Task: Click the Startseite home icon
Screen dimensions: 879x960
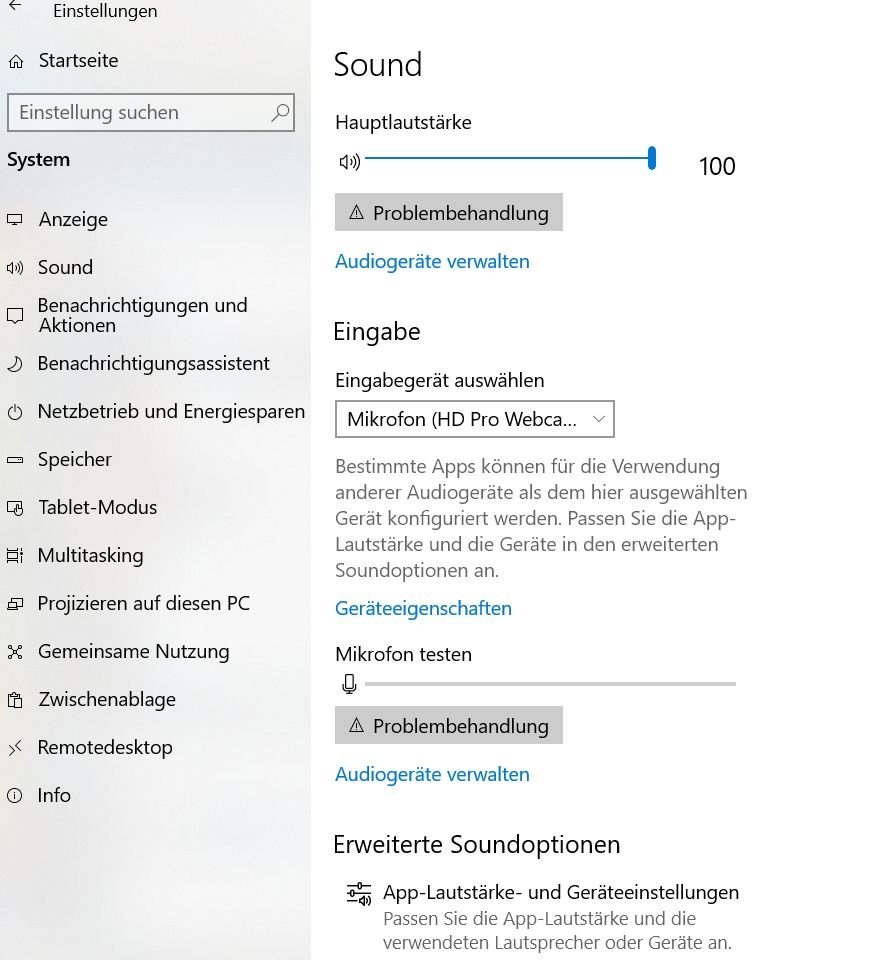Action: coord(15,62)
